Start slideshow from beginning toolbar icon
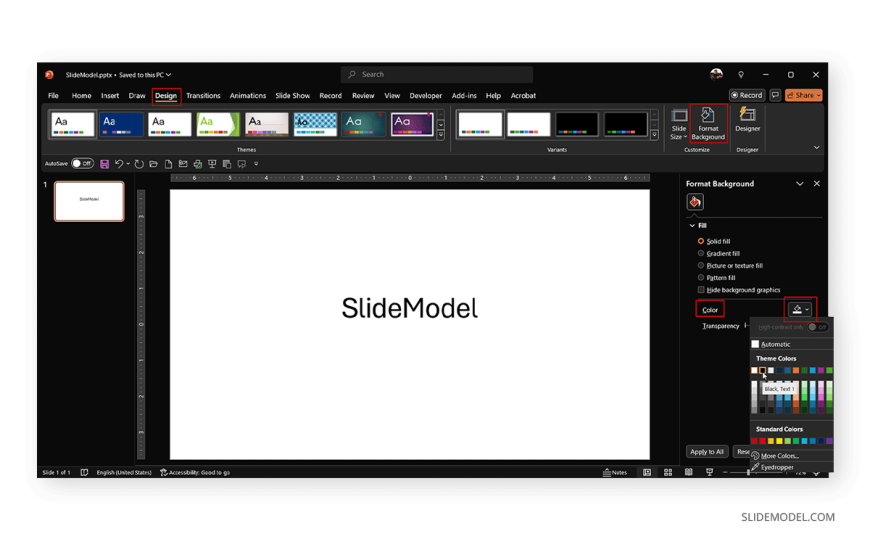The height and width of the screenshot is (539, 870). [212, 164]
